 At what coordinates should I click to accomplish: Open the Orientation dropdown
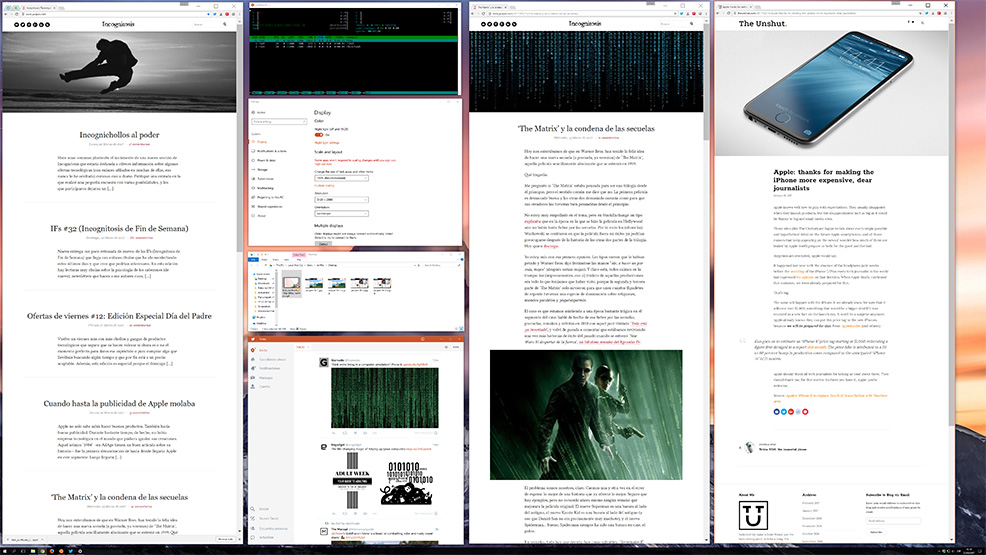click(x=339, y=213)
